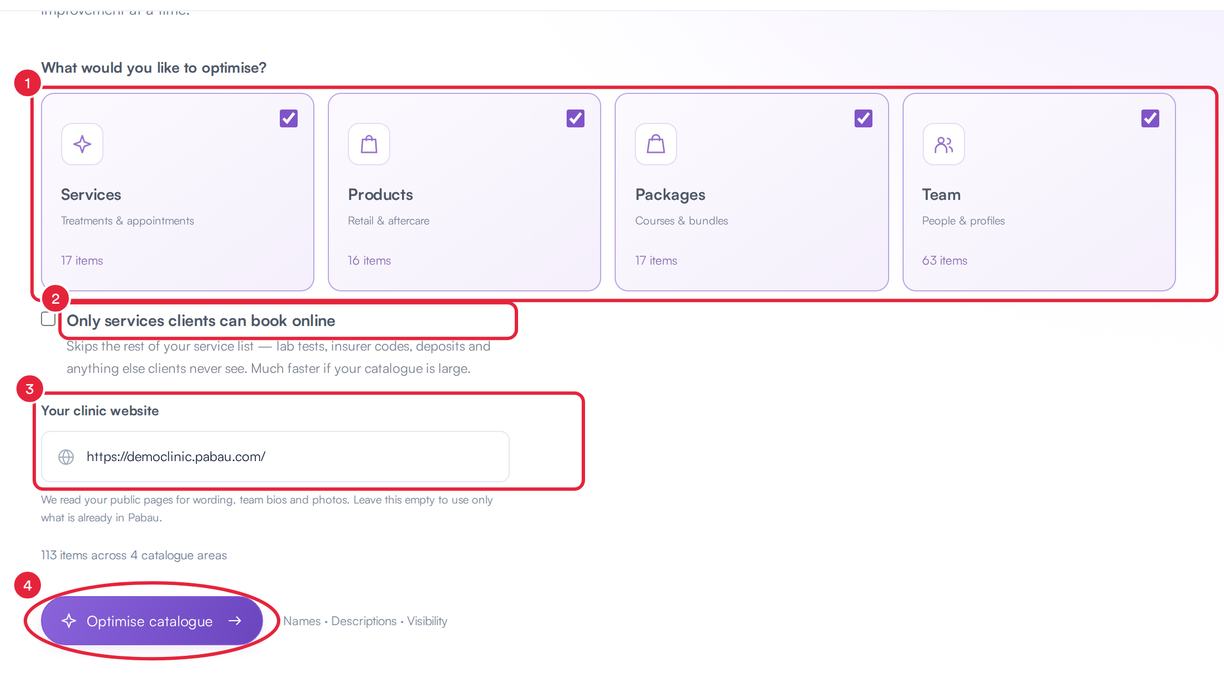Select the Products card title
This screenshot has width=1224, height=690.
click(380, 194)
